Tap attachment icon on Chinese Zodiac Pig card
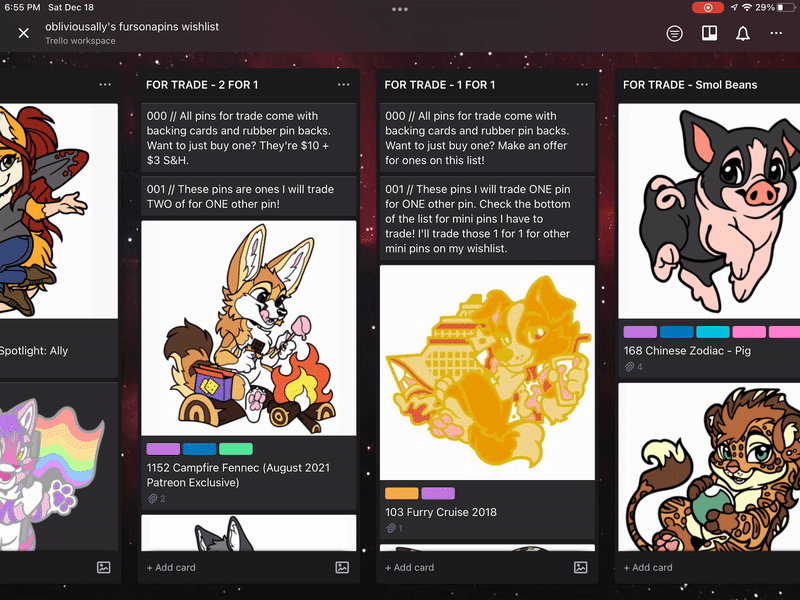800x600 pixels. (x=628, y=367)
